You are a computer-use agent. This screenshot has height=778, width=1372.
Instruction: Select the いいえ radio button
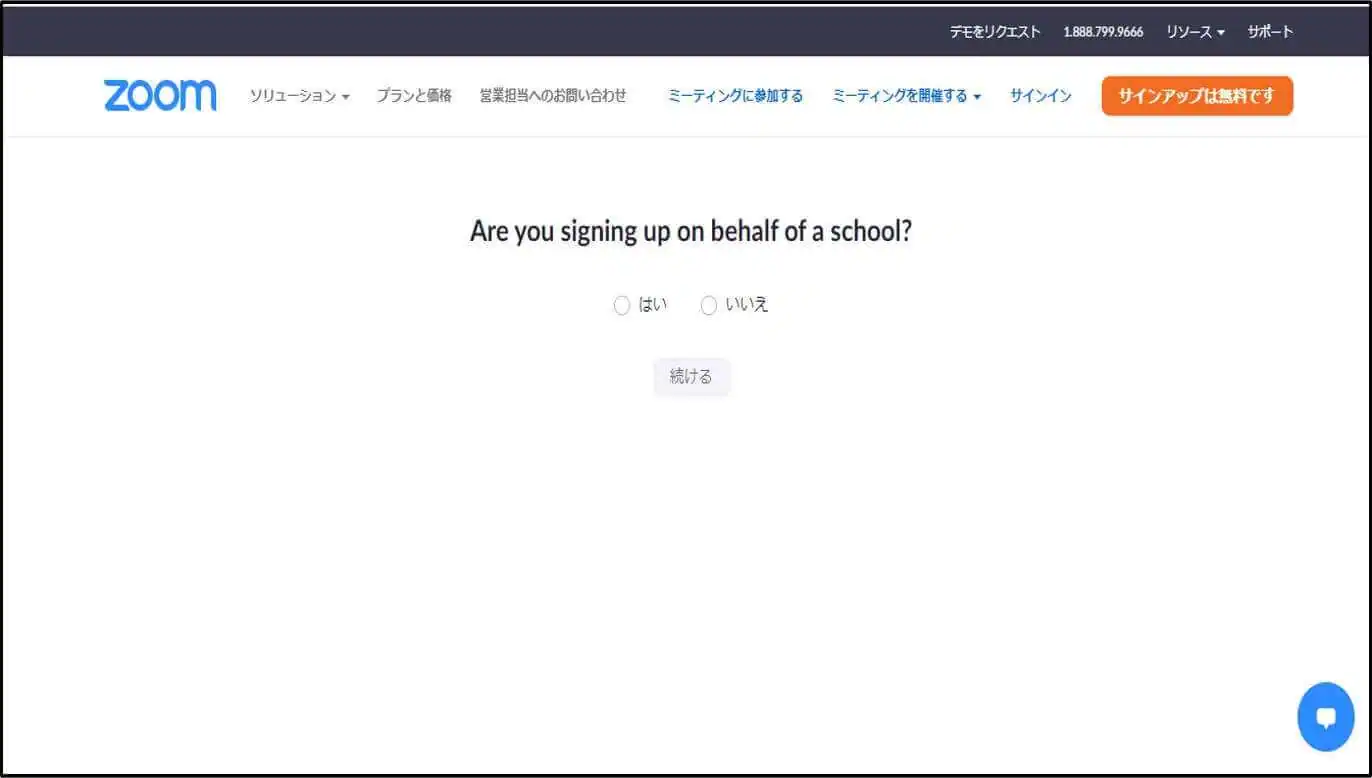point(709,306)
